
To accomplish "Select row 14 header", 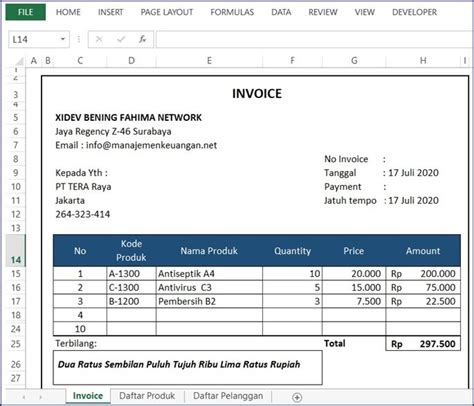I will pos(16,251).
